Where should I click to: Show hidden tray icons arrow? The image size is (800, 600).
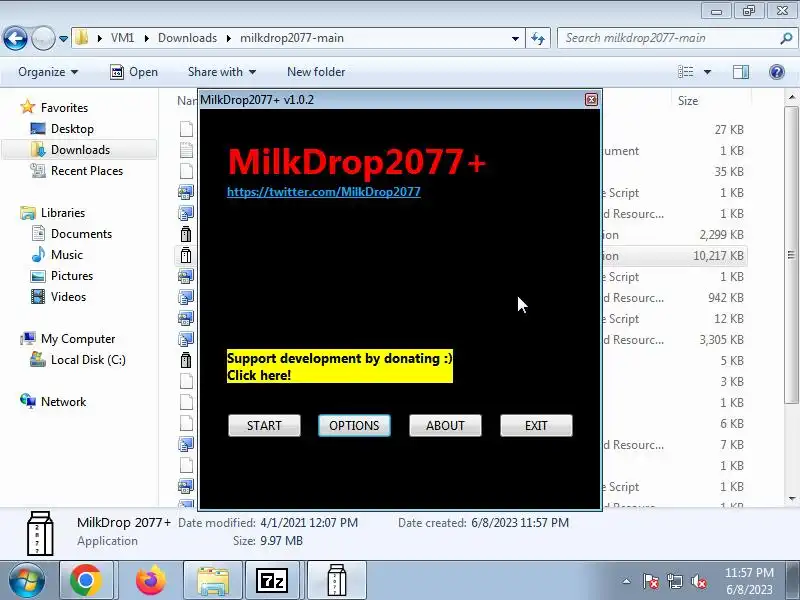coord(627,581)
